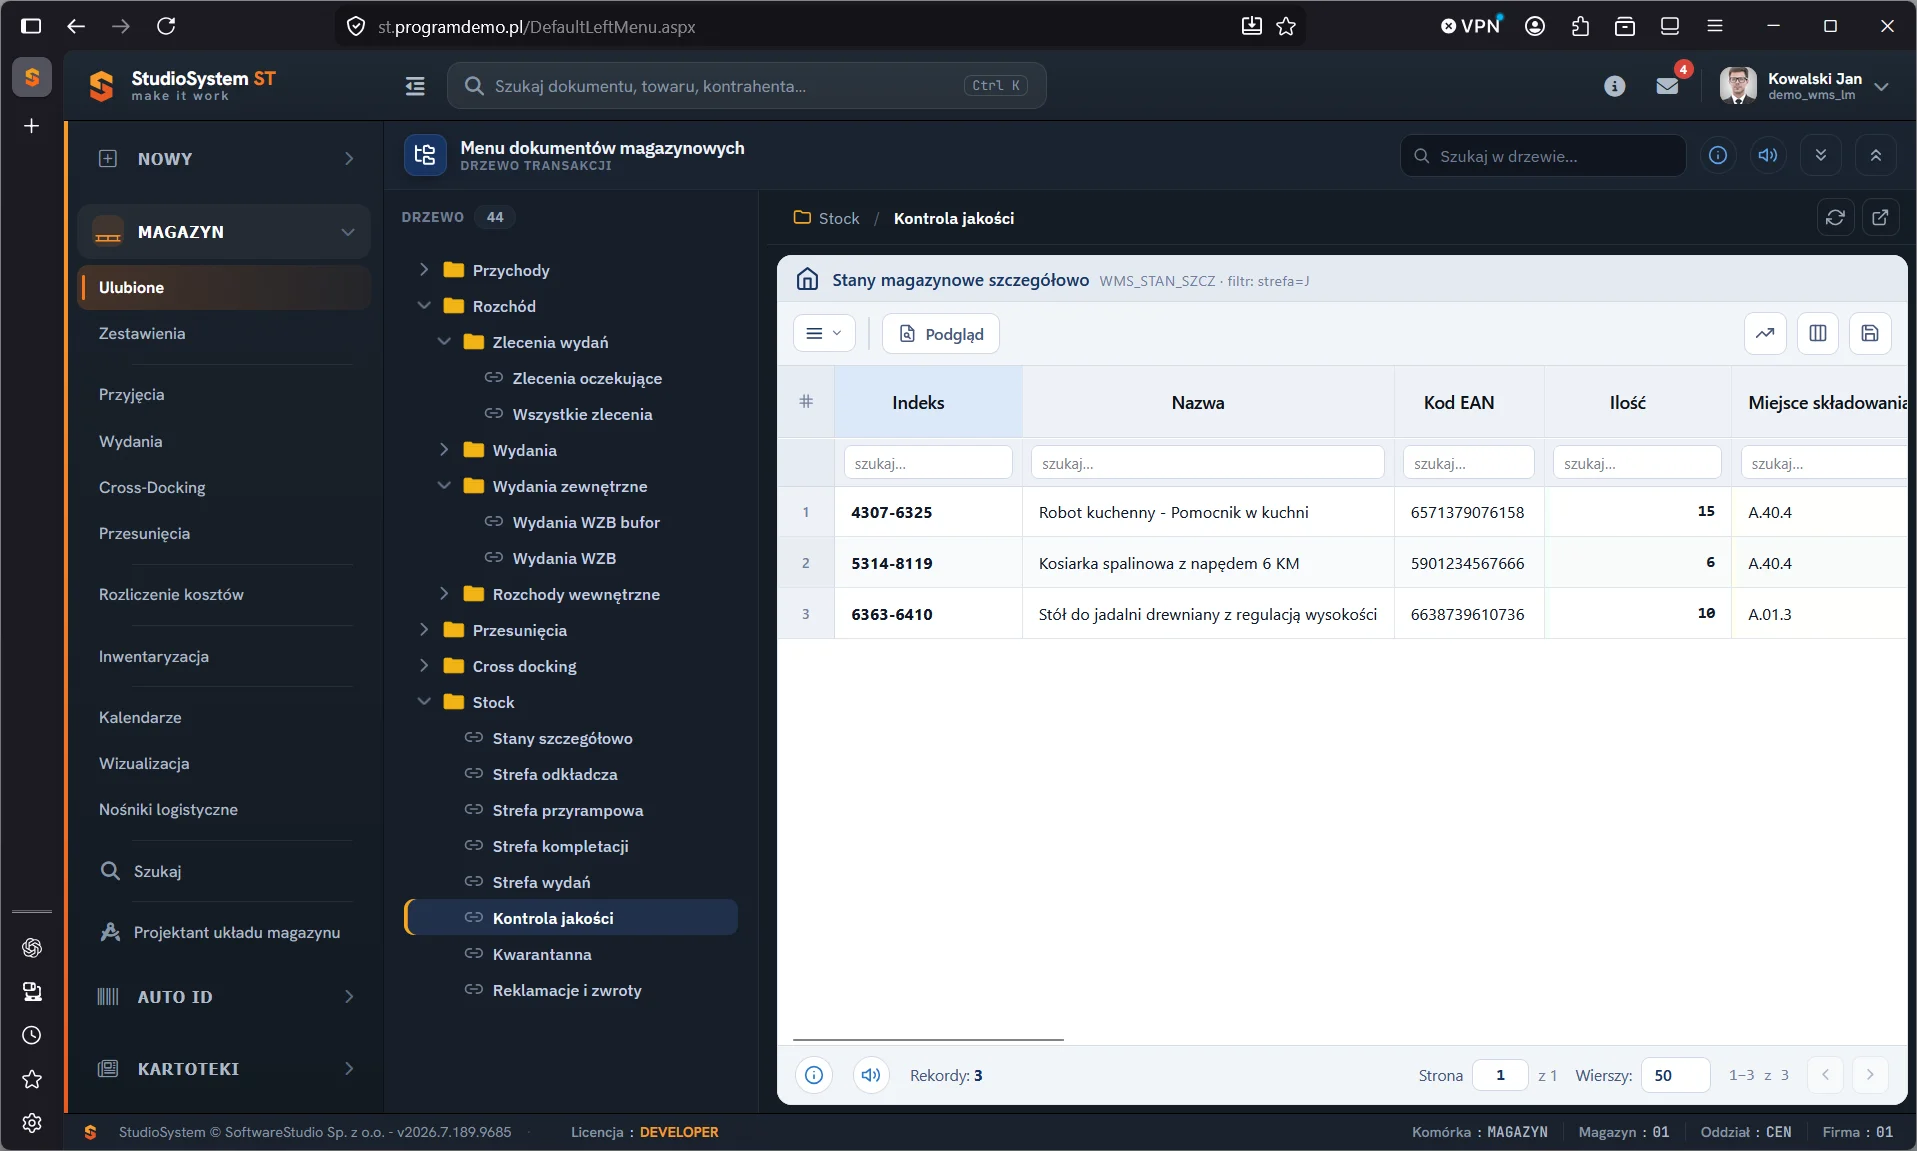Click the tree info circle icon
The width and height of the screenshot is (1917, 1151).
coord(1718,155)
